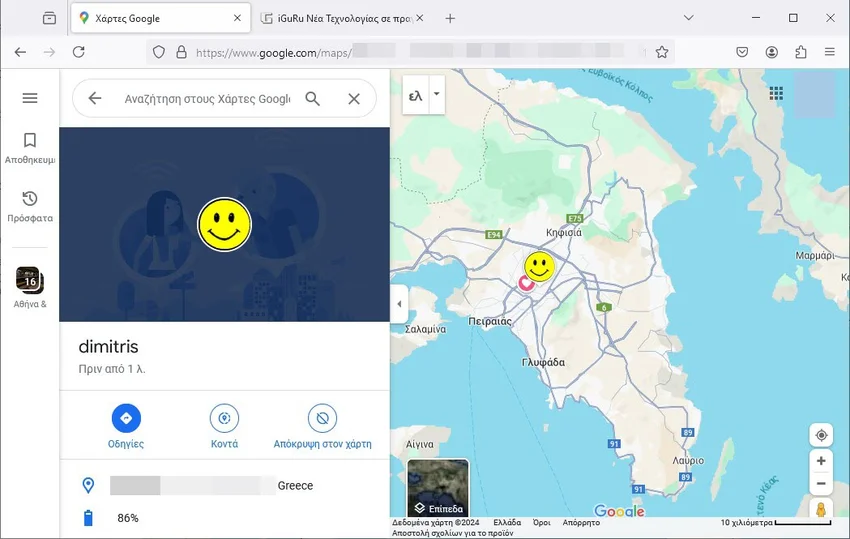Go forward one page in browser
The image size is (850, 539).
49,52
